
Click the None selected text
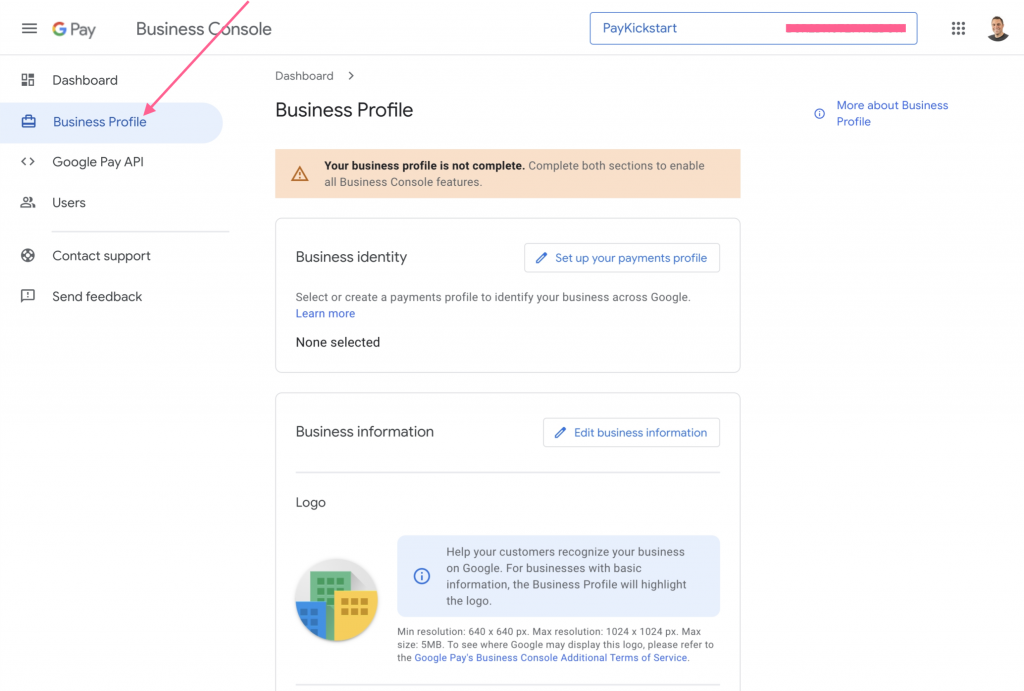[x=338, y=342]
